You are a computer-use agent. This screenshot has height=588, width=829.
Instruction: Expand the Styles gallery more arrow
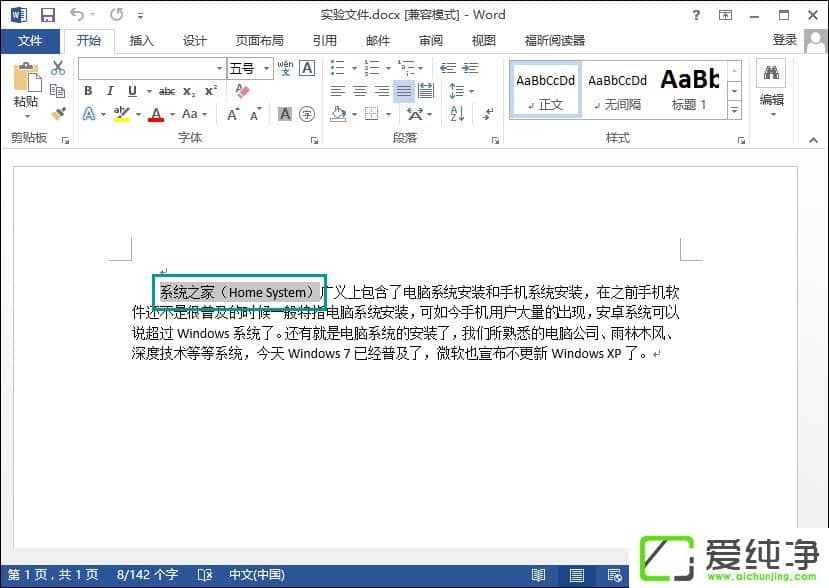point(735,110)
